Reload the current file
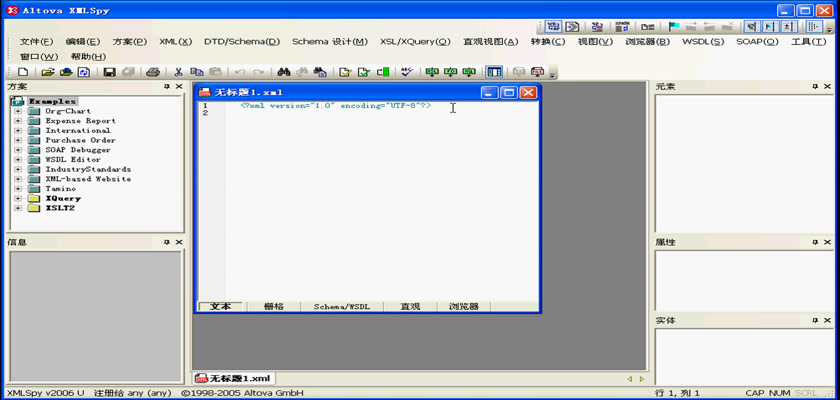Screen dimensions: 840x400 [x=84, y=72]
